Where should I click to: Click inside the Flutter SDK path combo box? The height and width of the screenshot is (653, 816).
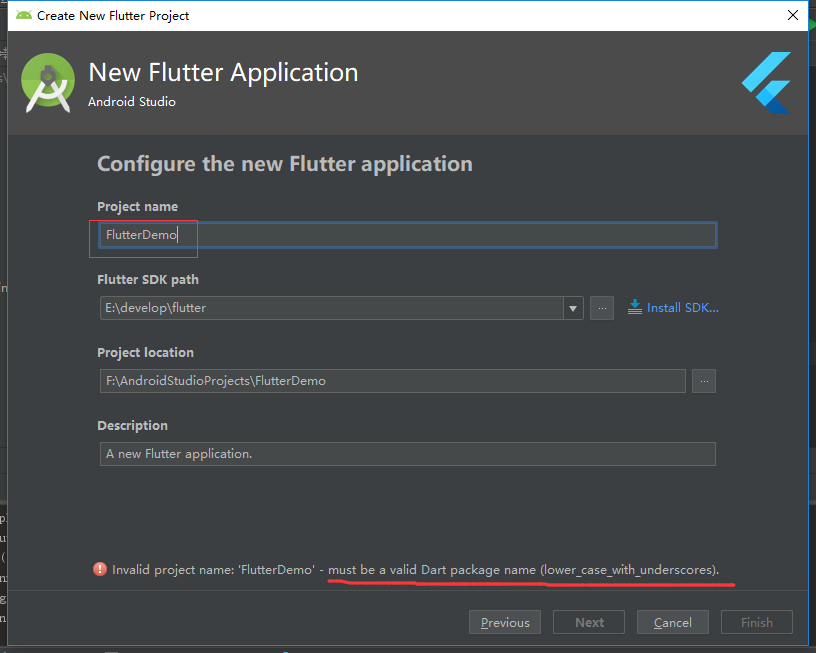click(x=330, y=308)
